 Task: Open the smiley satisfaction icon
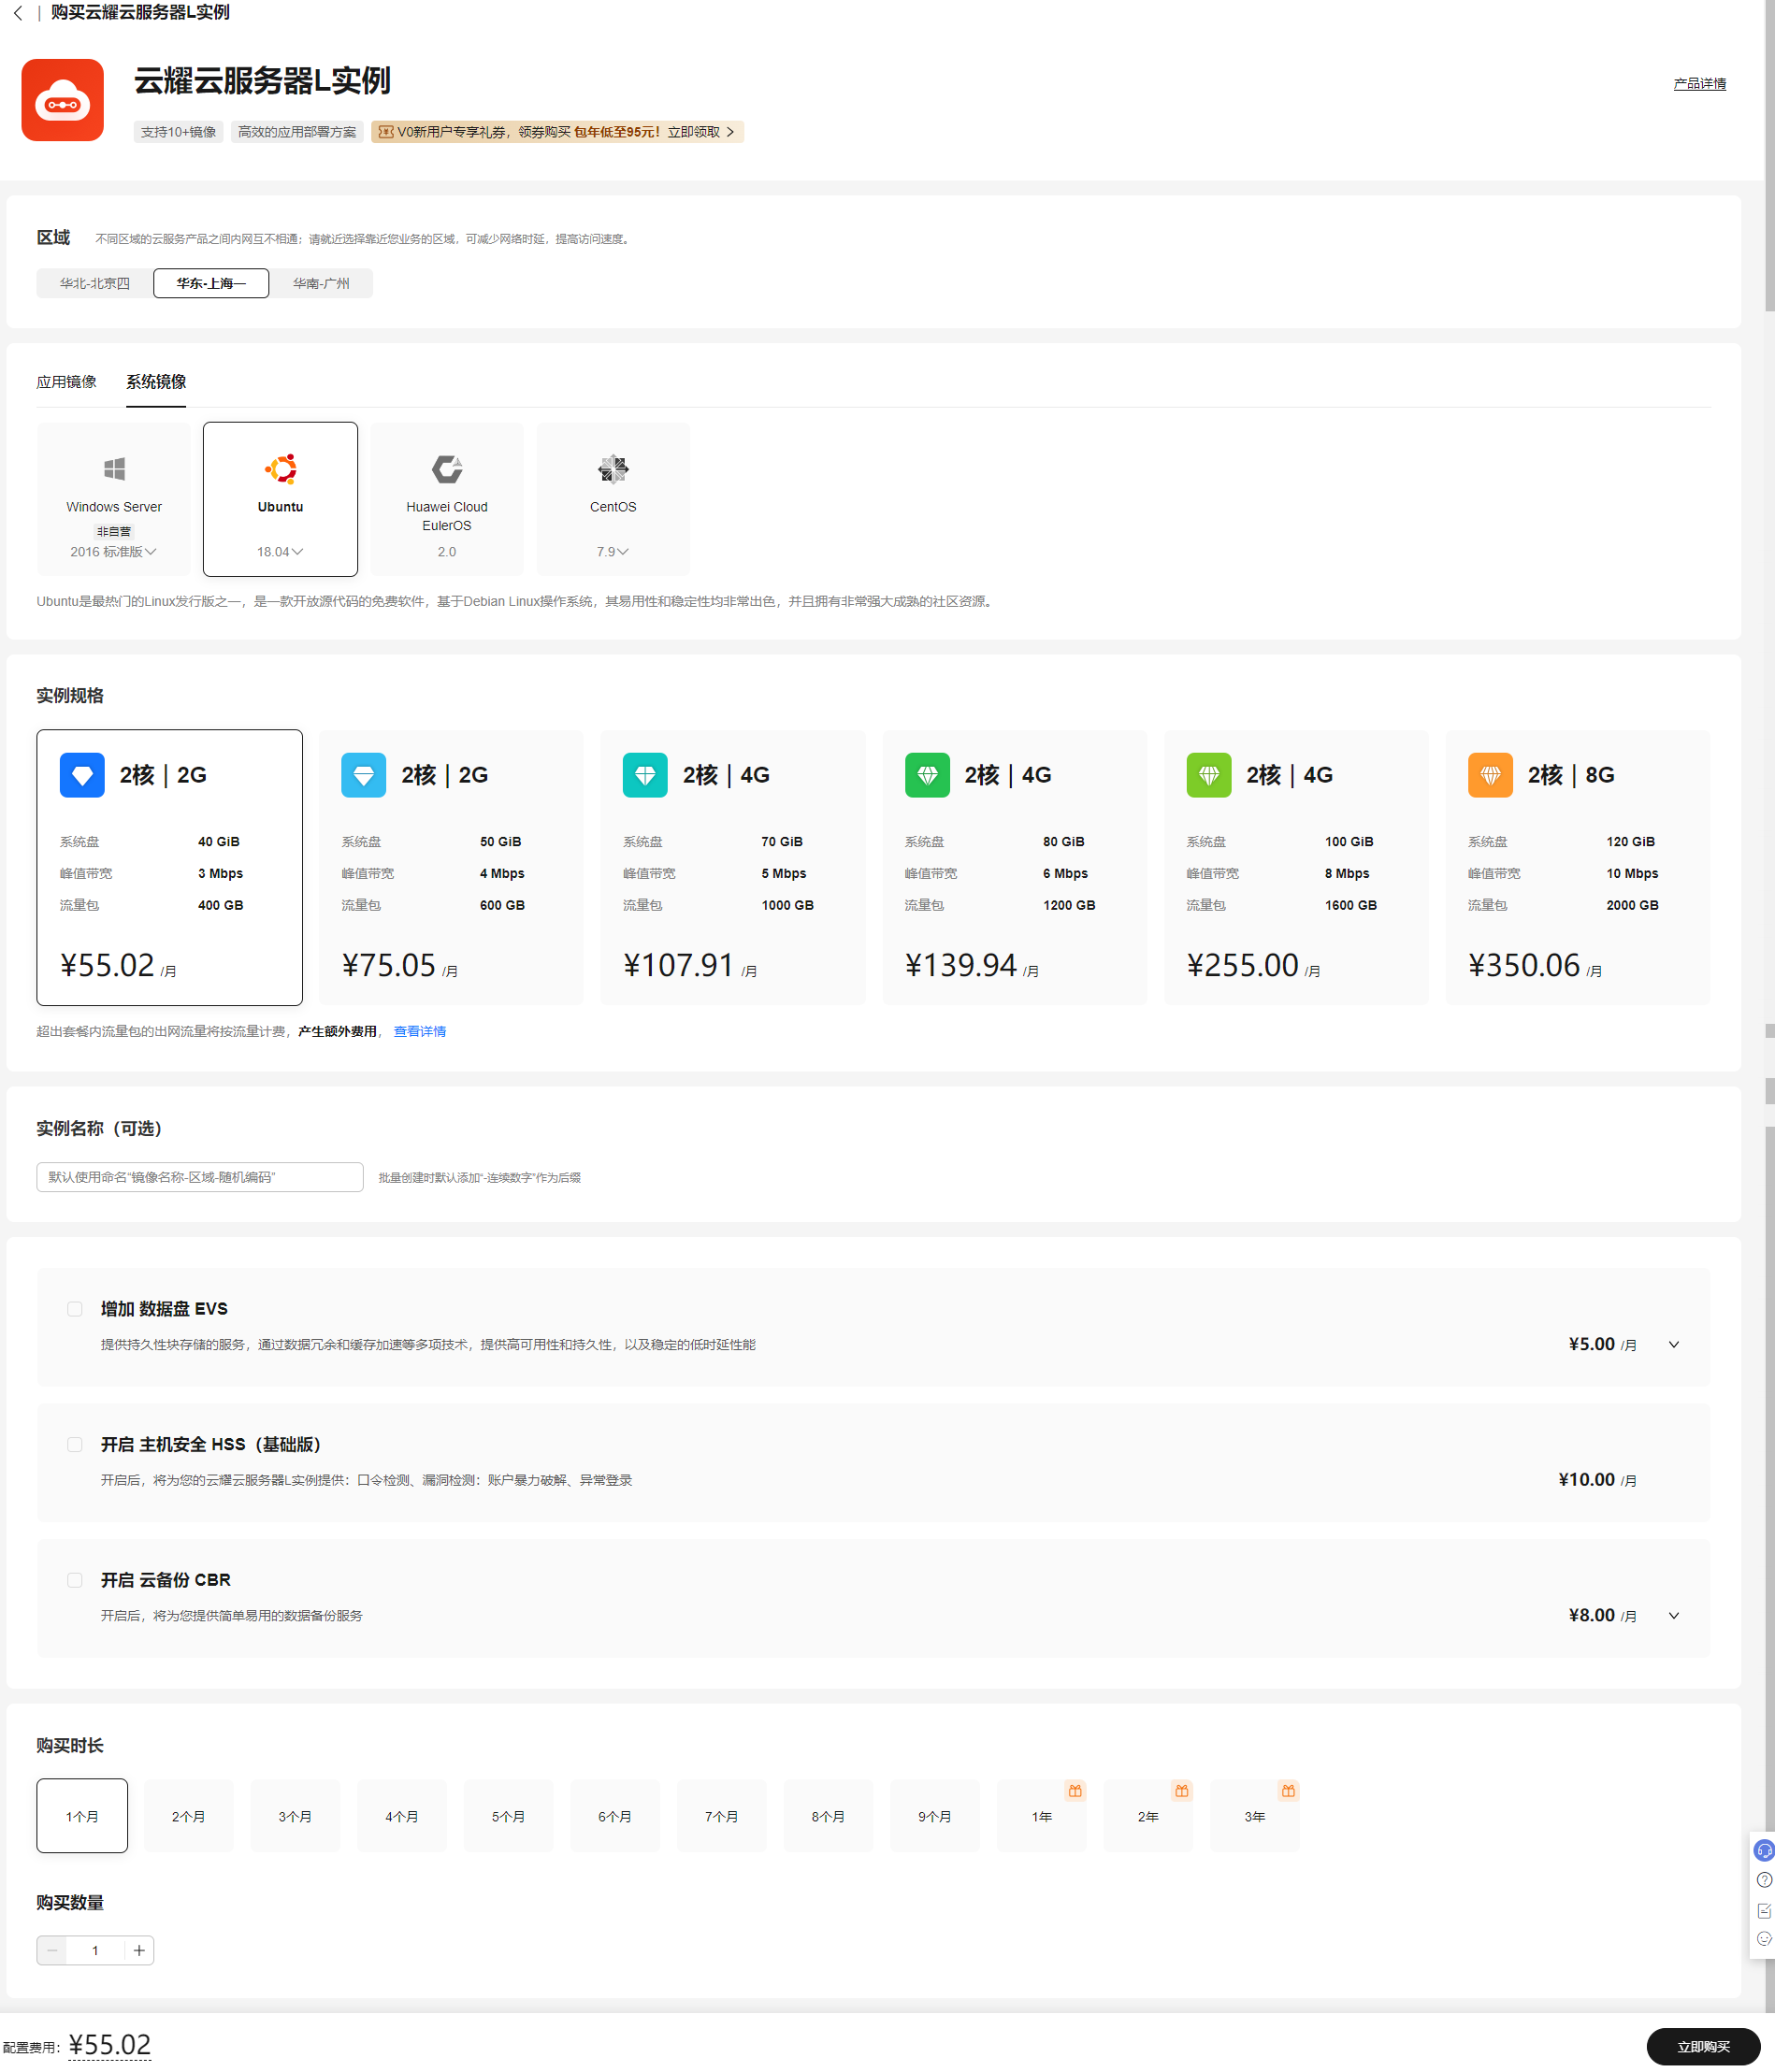(x=1764, y=1939)
